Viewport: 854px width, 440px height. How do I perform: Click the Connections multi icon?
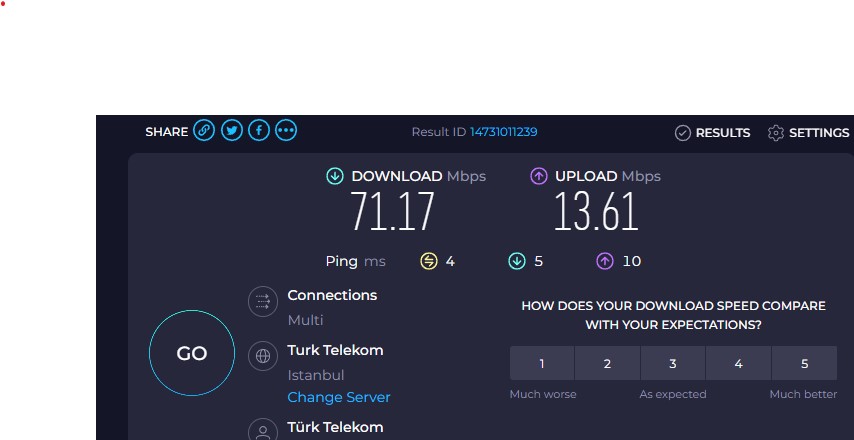(263, 301)
